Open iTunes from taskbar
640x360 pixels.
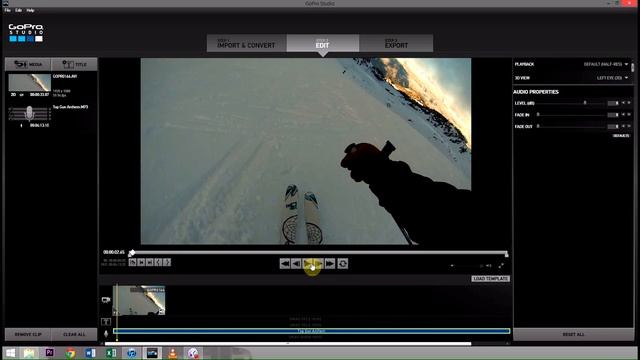(x=131, y=353)
